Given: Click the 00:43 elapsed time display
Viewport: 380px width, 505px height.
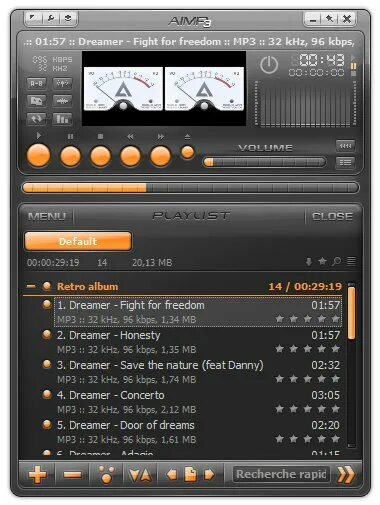Looking at the screenshot, I should [321, 60].
